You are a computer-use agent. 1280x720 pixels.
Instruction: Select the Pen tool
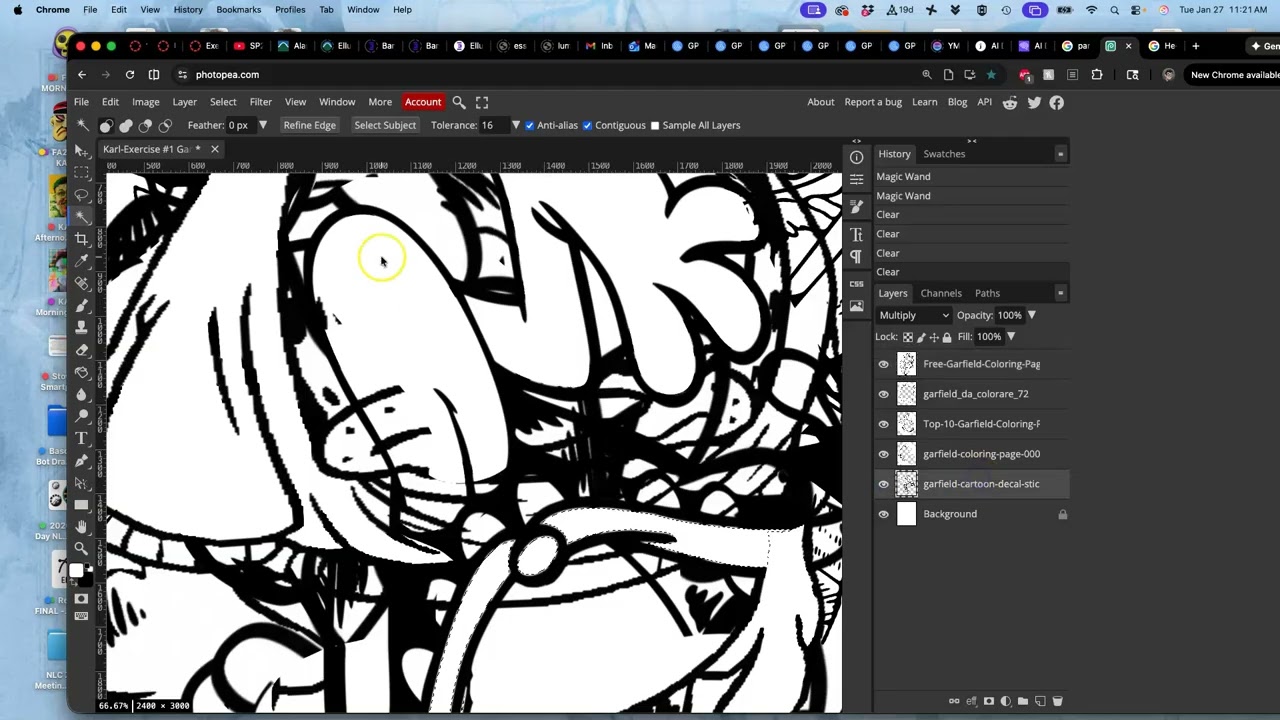tap(82, 460)
